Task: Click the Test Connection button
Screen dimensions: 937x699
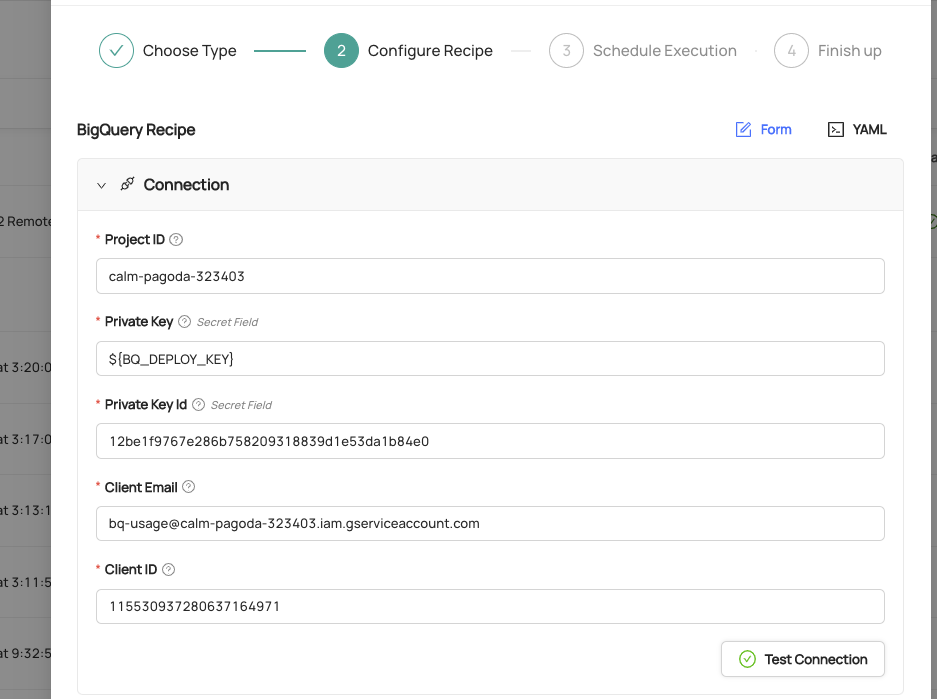Action: tap(802, 659)
